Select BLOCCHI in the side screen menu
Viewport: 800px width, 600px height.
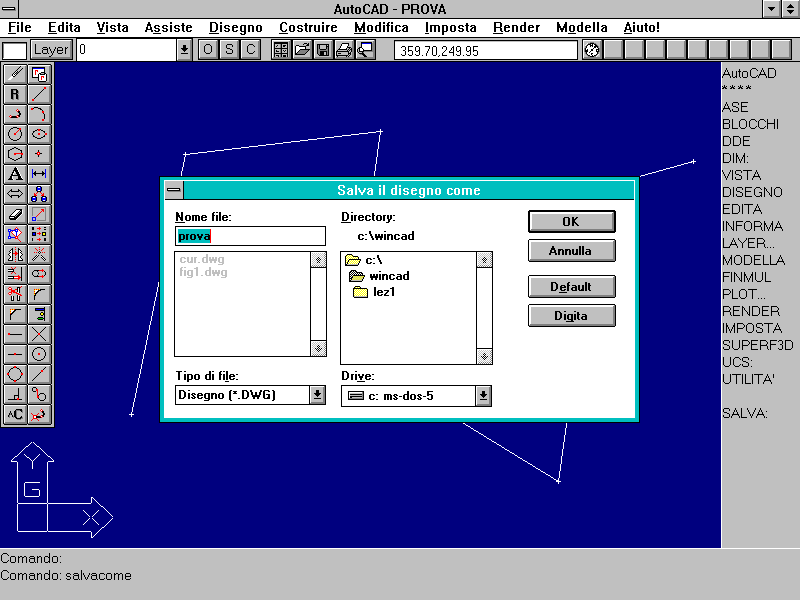pos(750,124)
